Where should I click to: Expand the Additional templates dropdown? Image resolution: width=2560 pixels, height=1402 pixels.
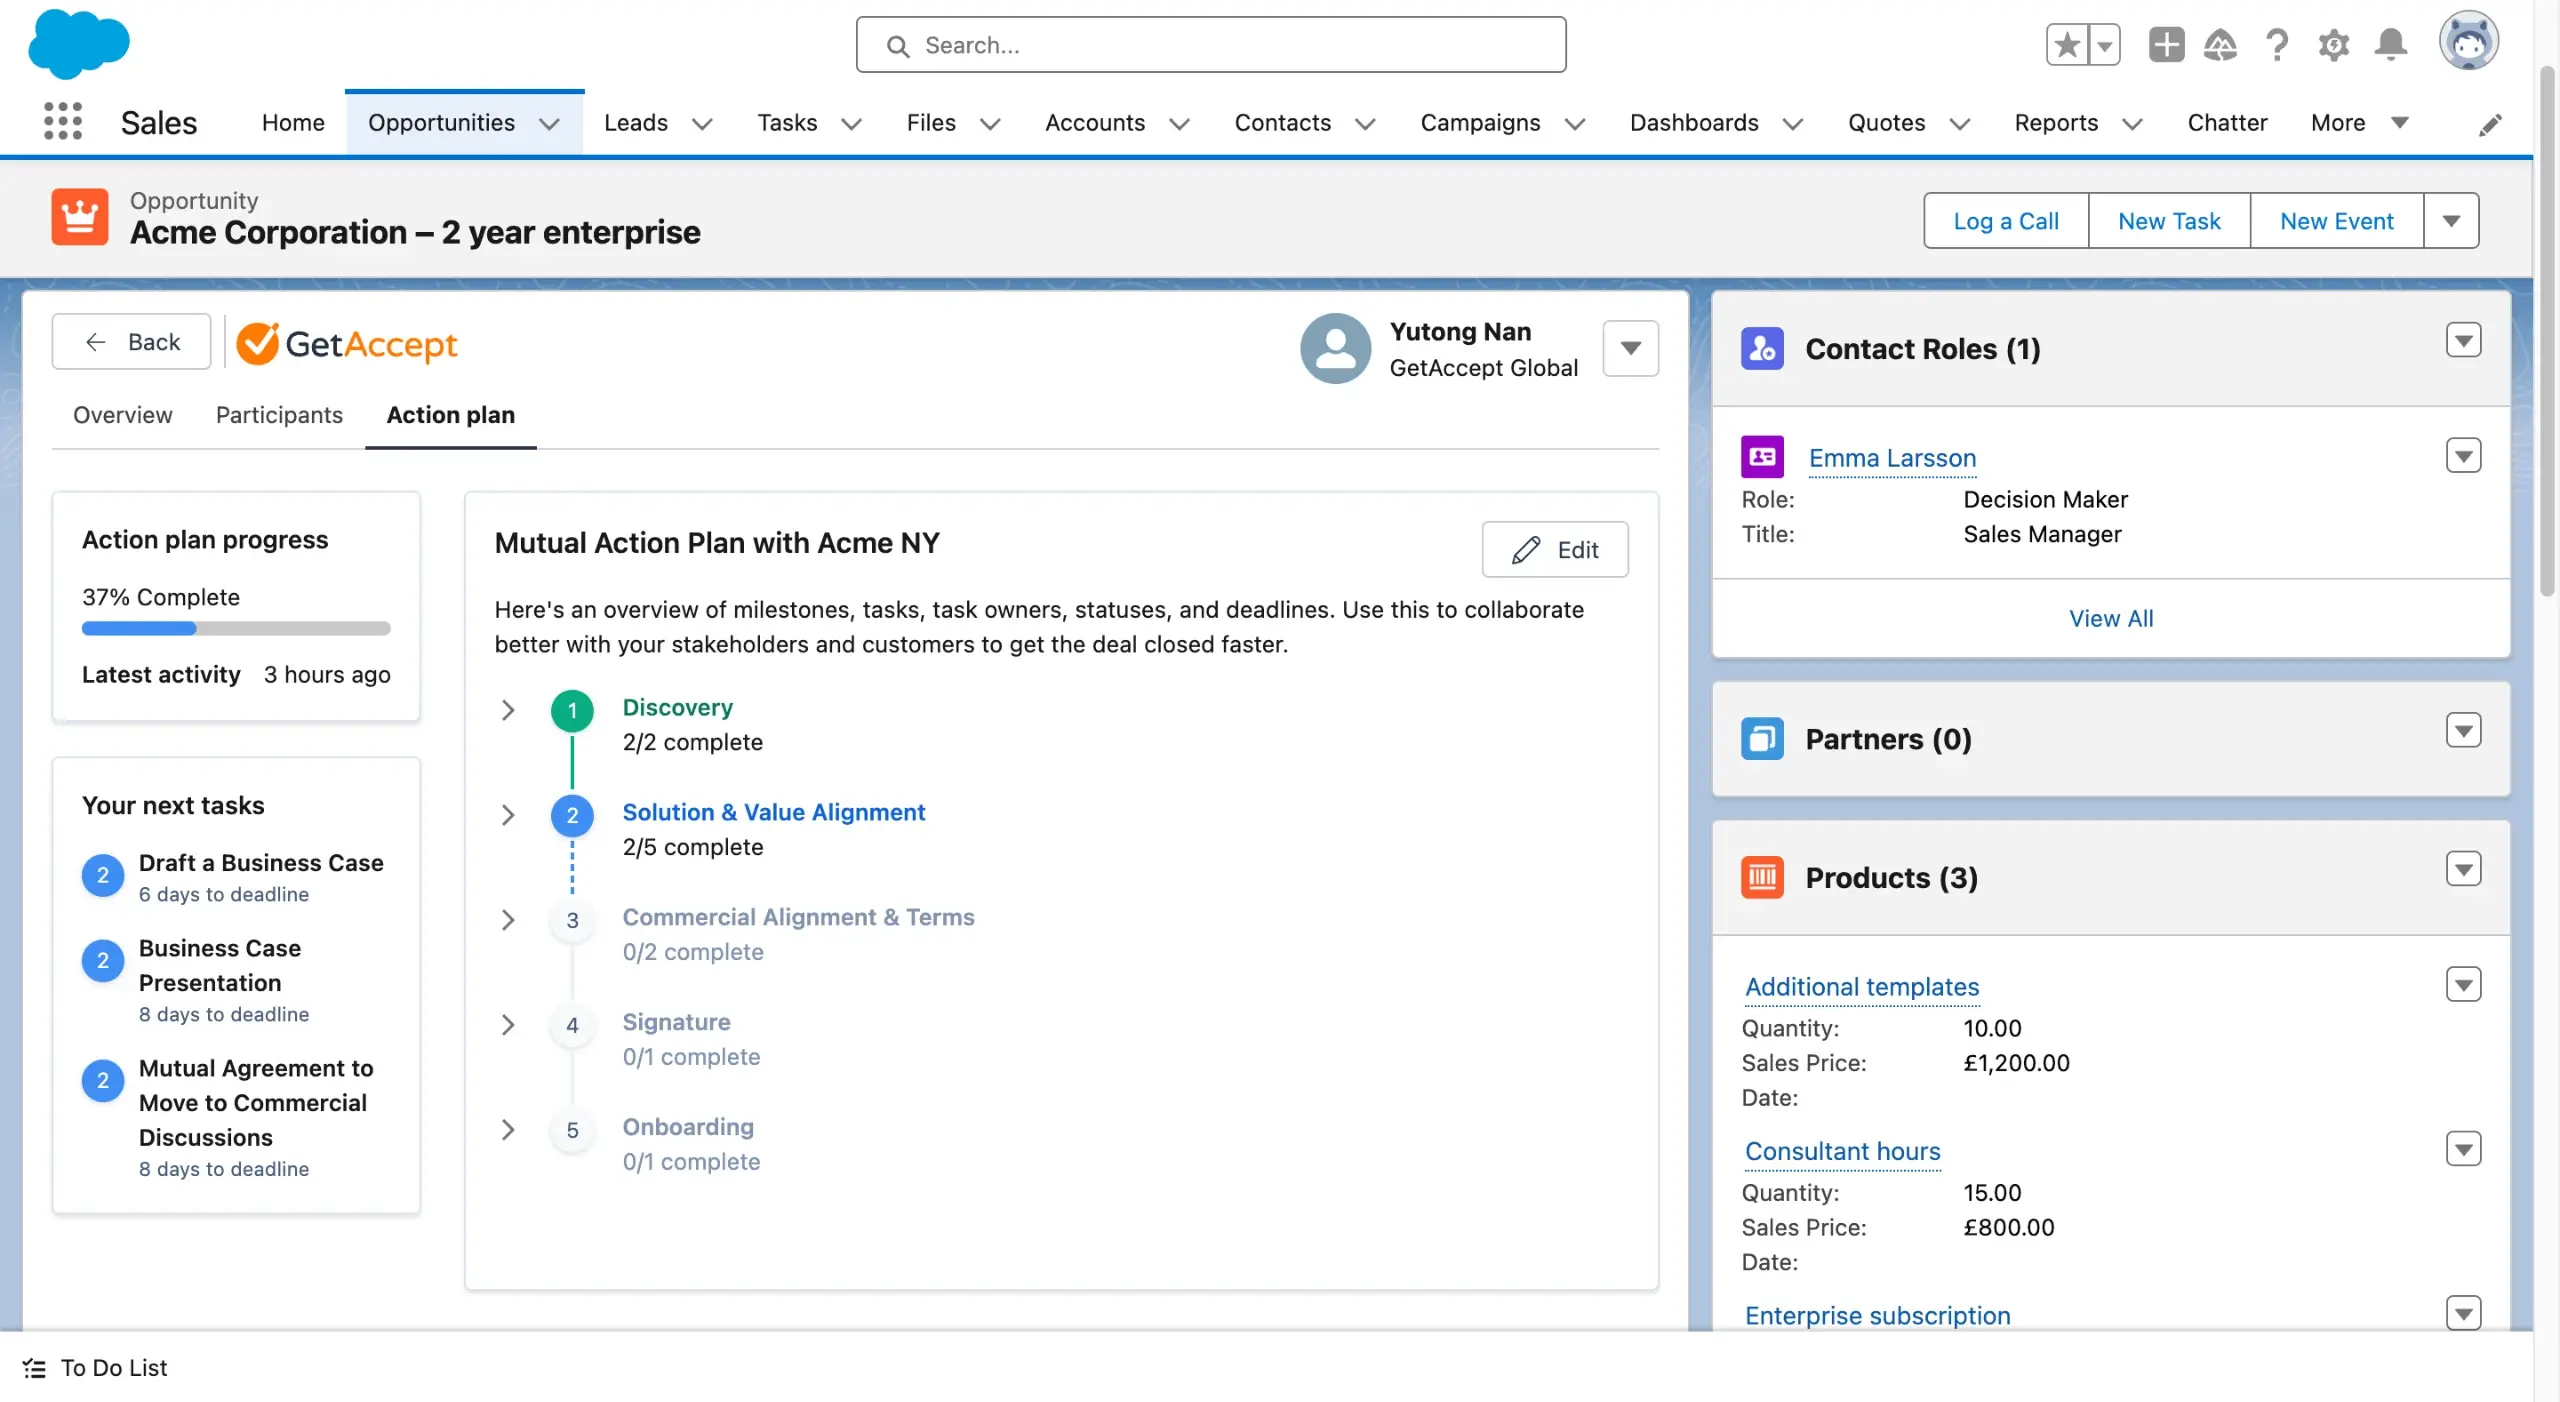point(2465,984)
